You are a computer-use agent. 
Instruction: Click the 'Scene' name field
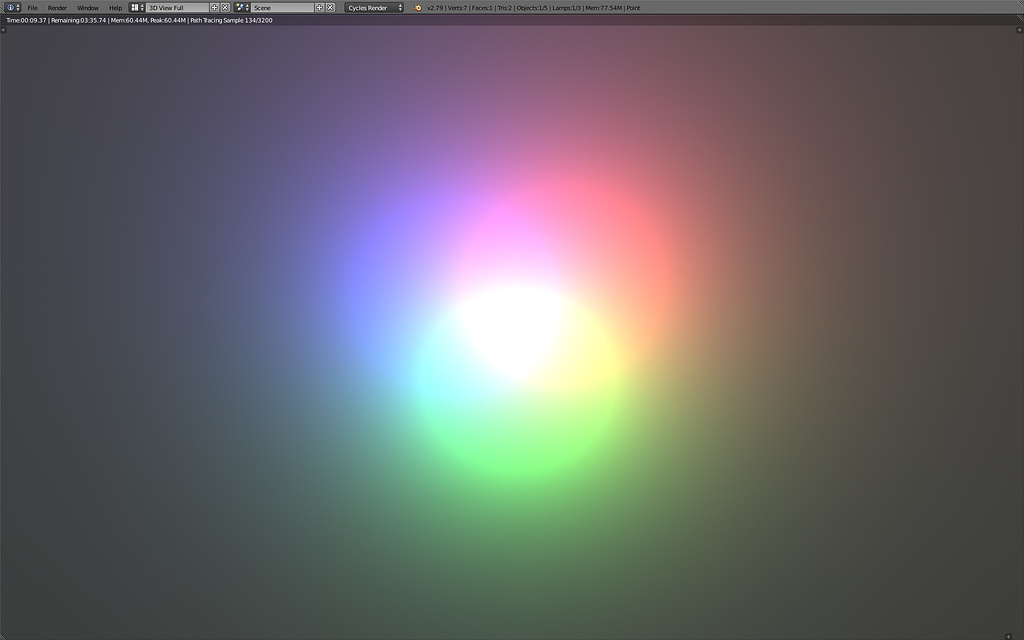pyautogui.click(x=282, y=8)
